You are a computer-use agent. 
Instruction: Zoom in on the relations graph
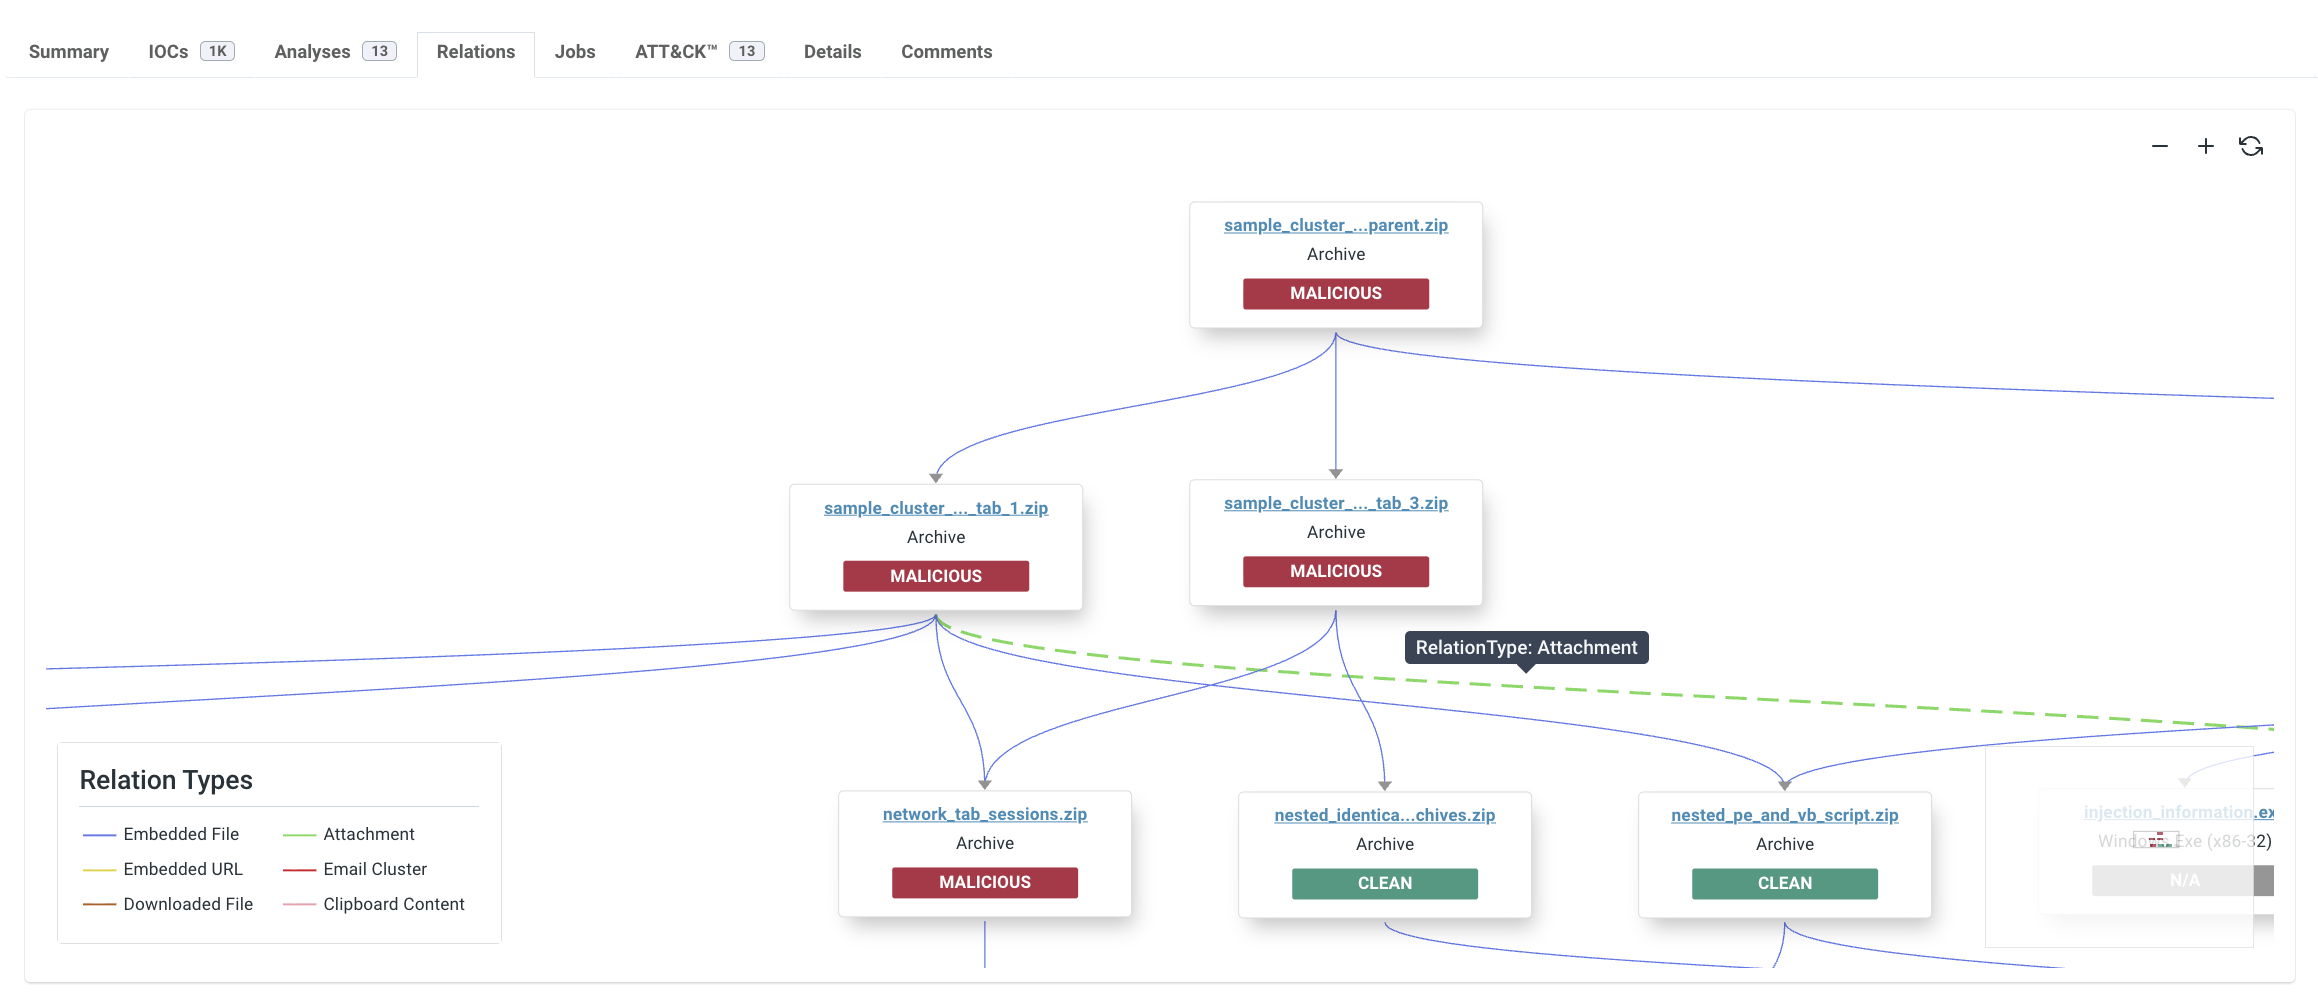(2206, 146)
